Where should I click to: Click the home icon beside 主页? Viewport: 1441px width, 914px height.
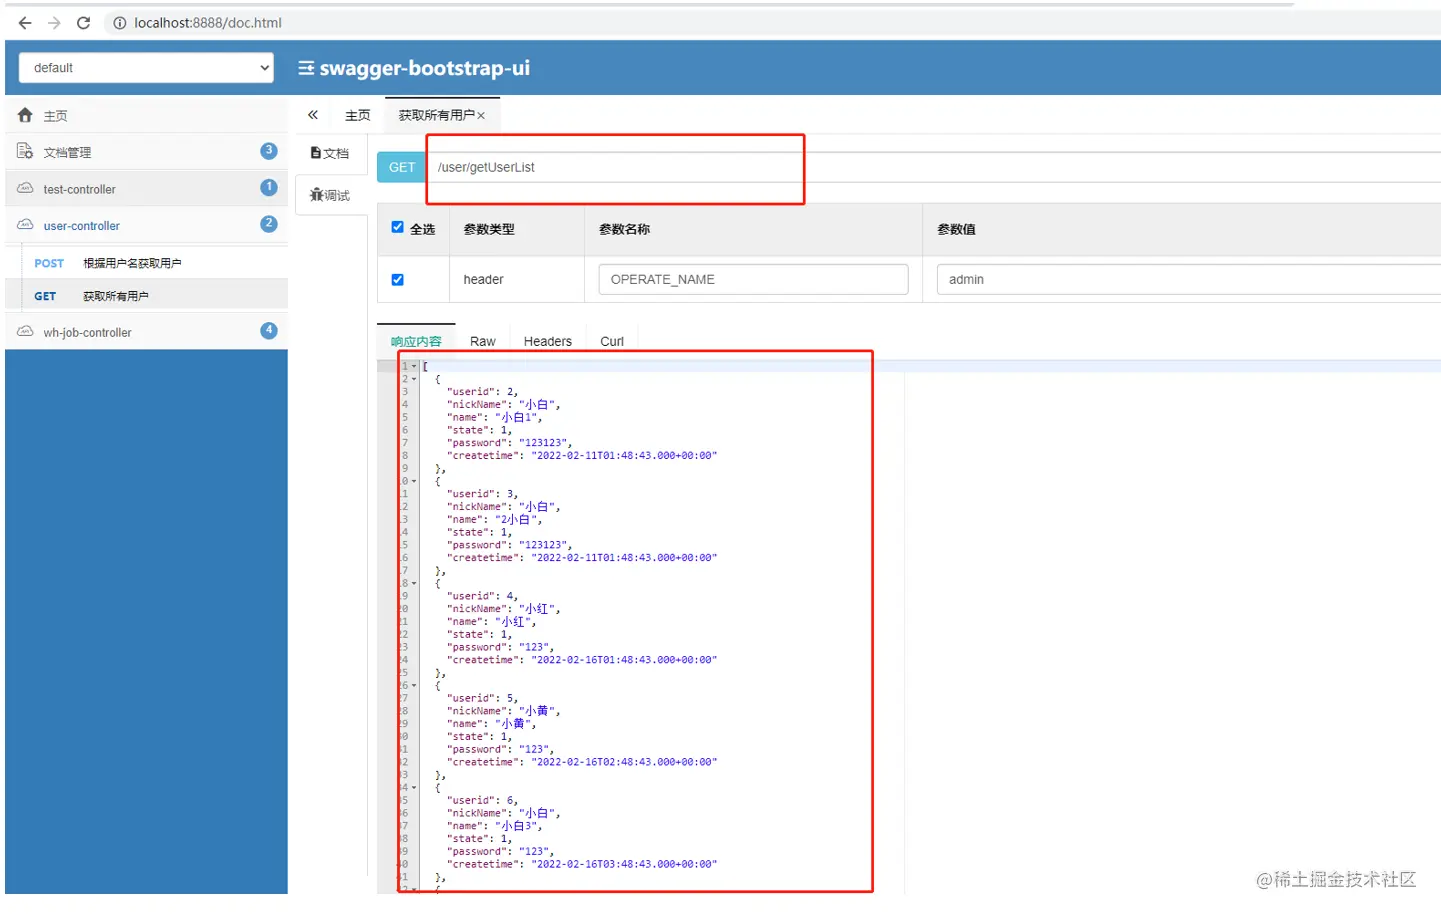25,115
